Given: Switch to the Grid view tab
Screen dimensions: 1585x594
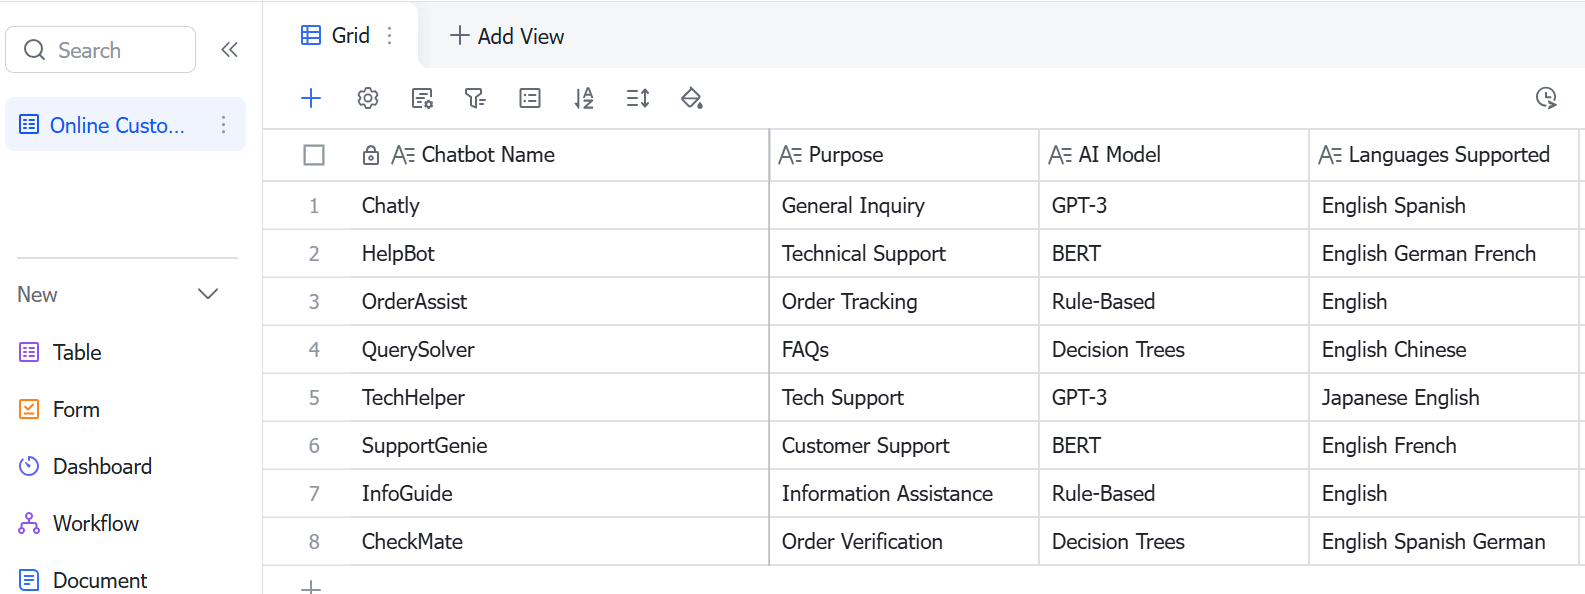Looking at the screenshot, I should click(336, 36).
